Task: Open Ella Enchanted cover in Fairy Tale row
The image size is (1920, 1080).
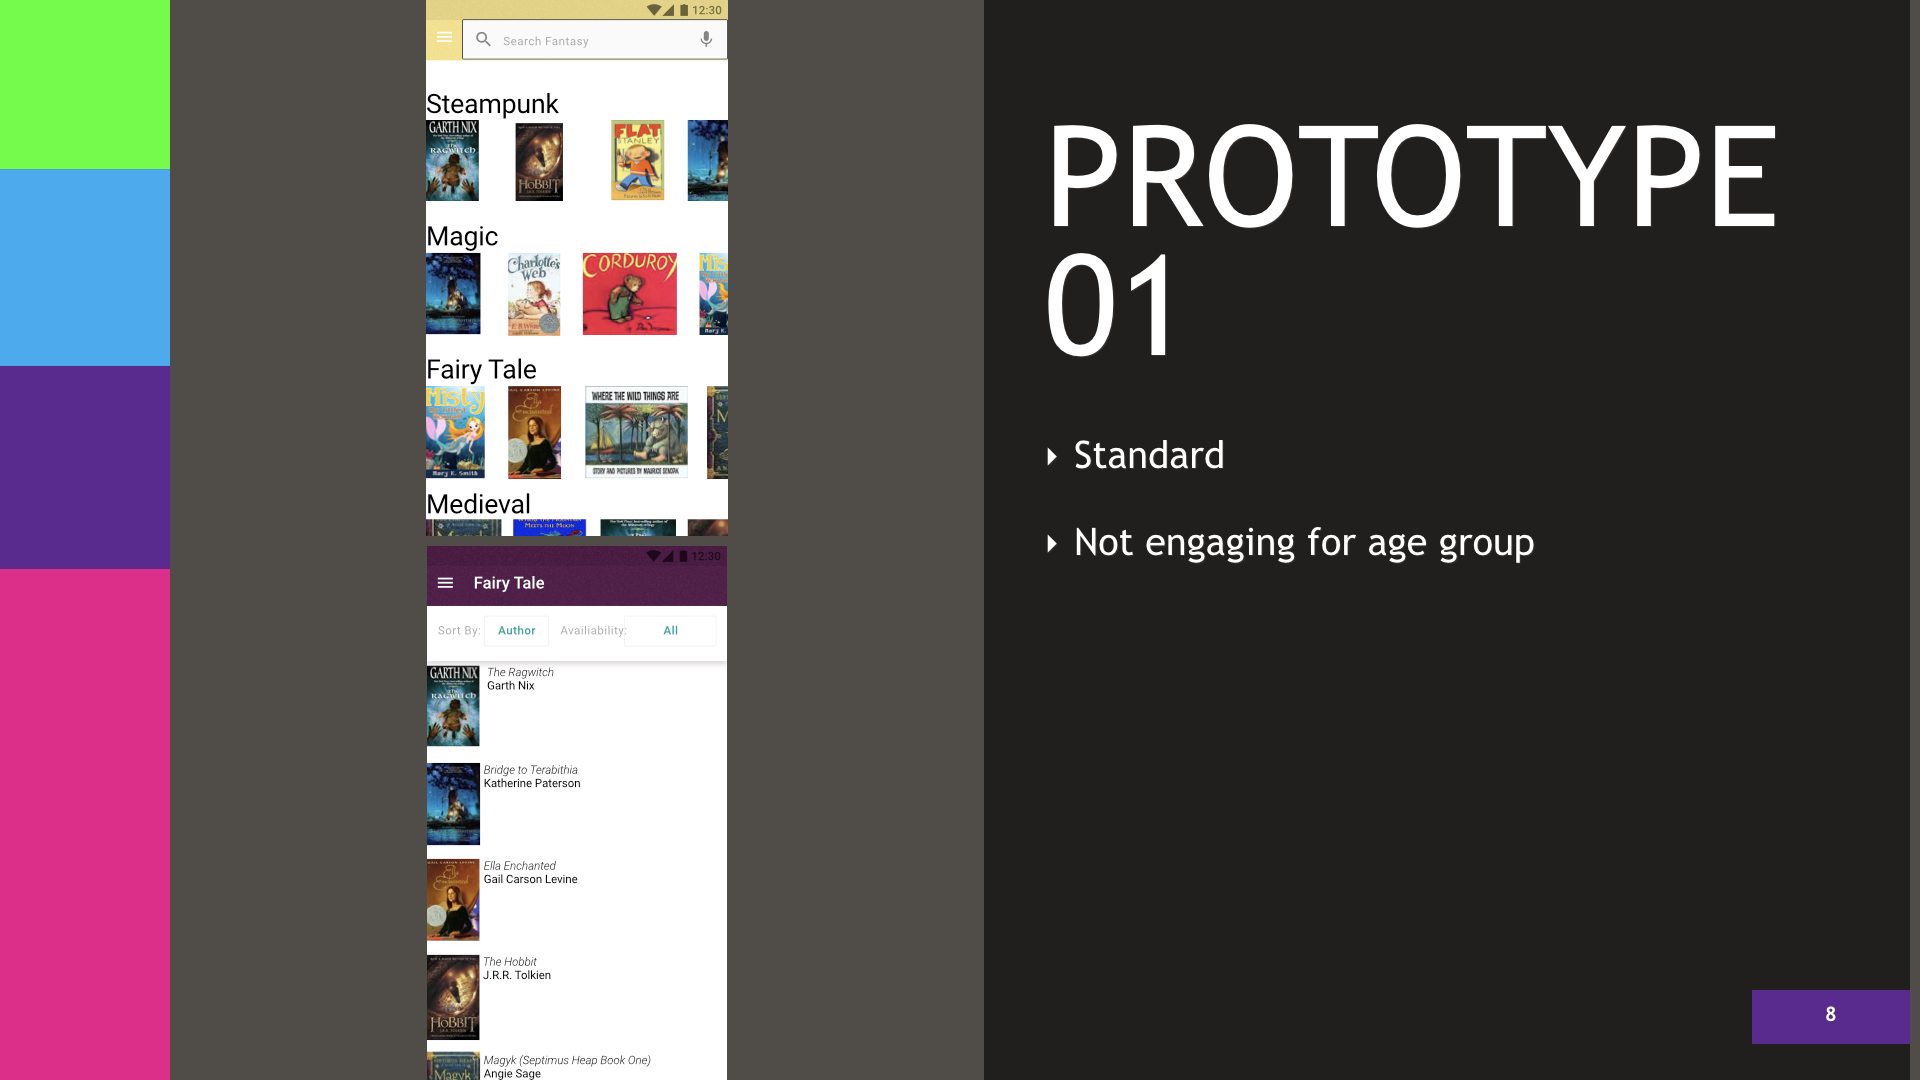Action: tap(534, 432)
